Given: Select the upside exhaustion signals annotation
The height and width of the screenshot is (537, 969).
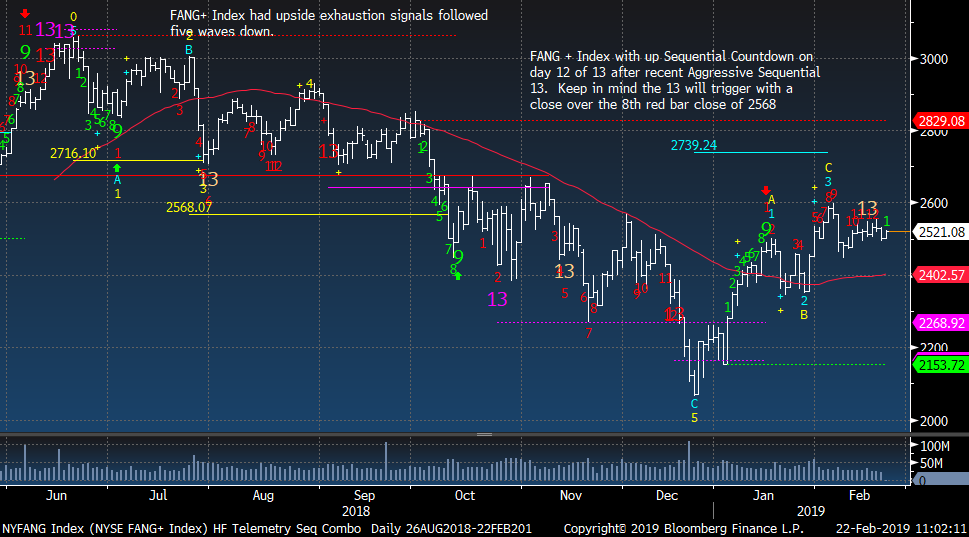Looking at the screenshot, I should (x=329, y=23).
